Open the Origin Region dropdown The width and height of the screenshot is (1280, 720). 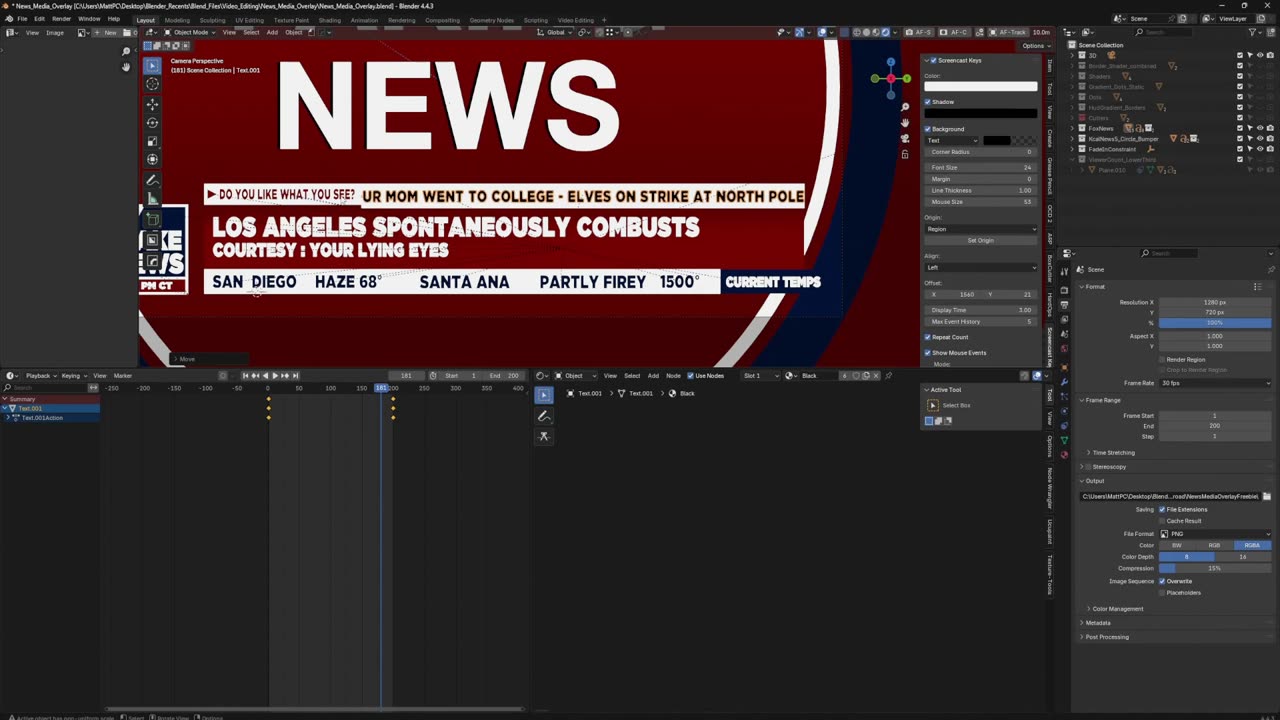[981, 229]
